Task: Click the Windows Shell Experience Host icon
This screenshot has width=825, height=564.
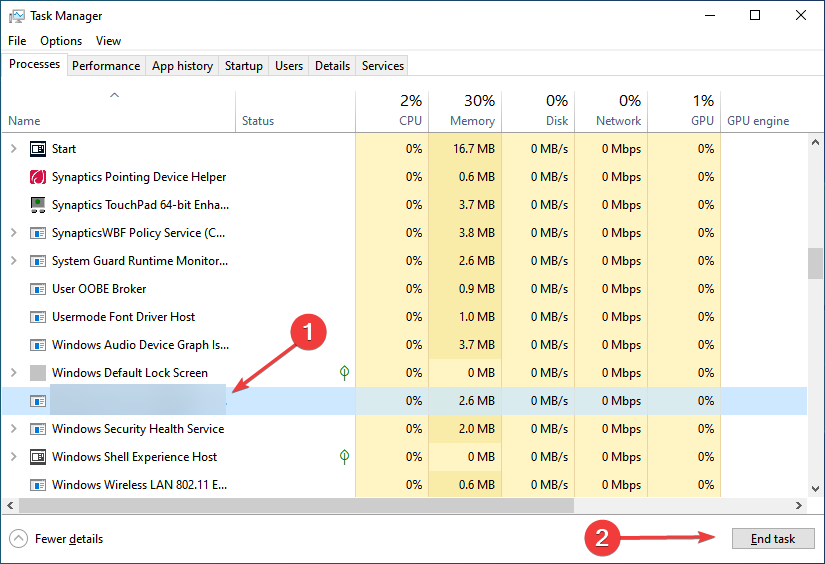Action: point(38,457)
